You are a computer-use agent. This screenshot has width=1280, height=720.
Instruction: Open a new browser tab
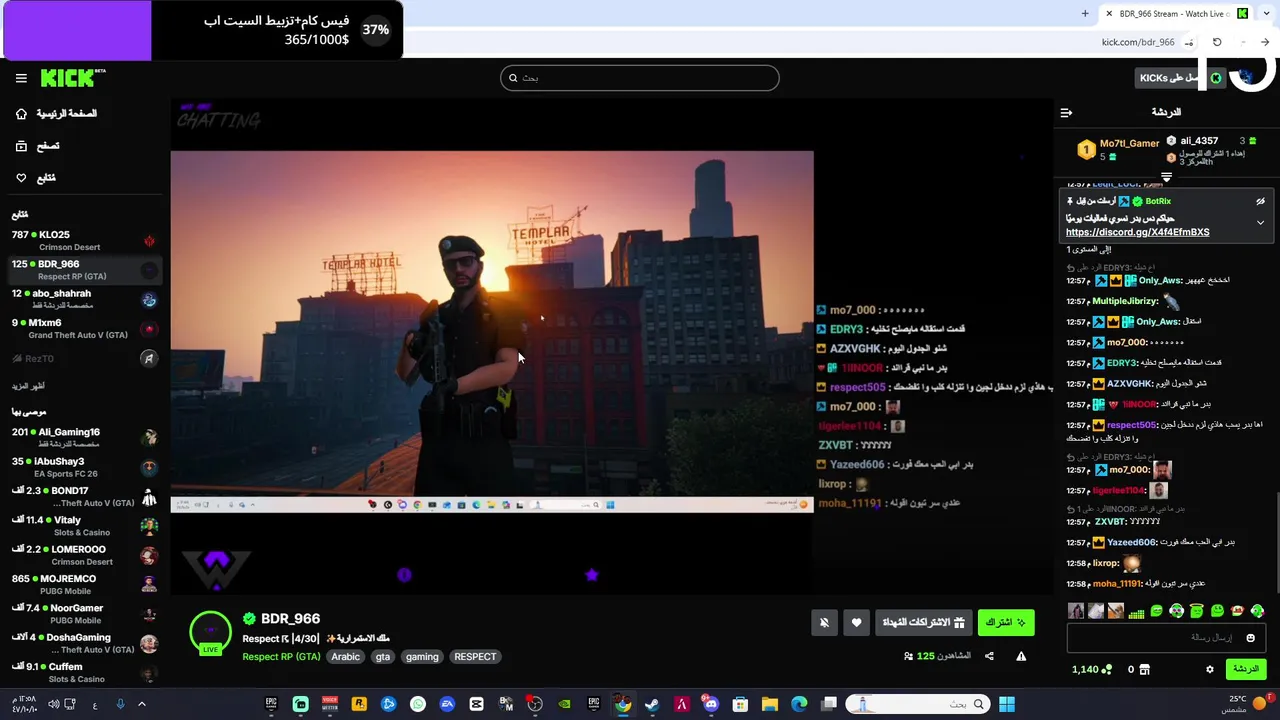1085,13
